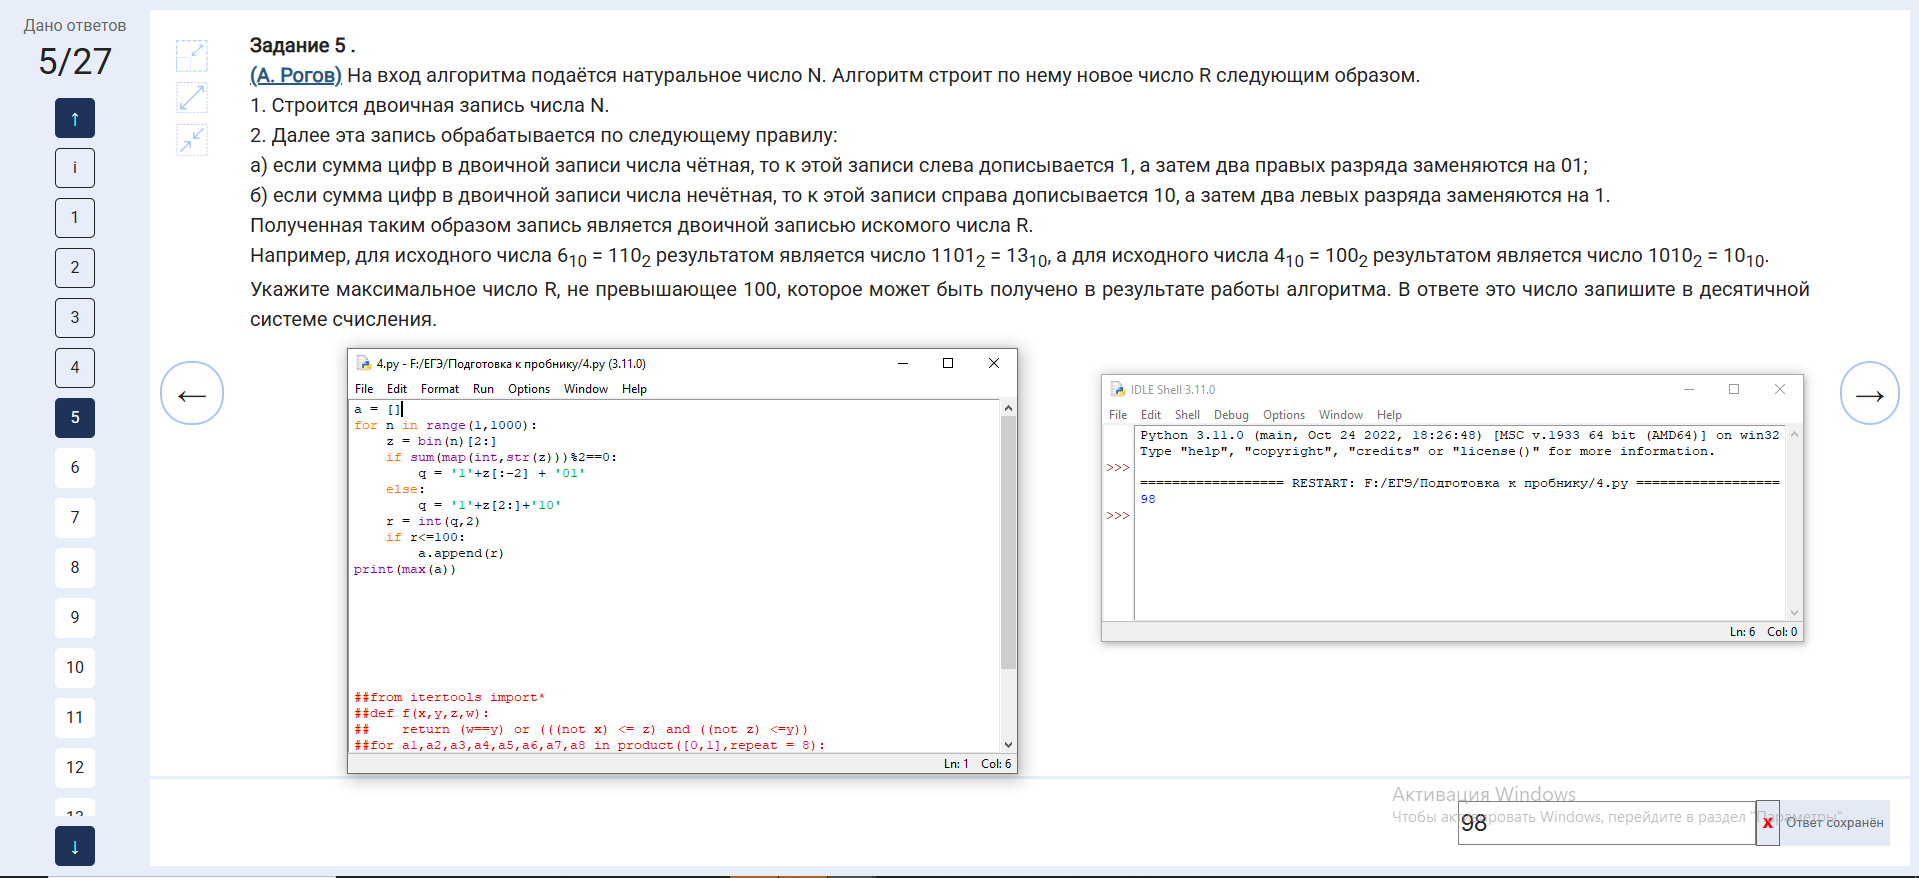
Task: Open the info page button labeled i
Action: [75, 168]
